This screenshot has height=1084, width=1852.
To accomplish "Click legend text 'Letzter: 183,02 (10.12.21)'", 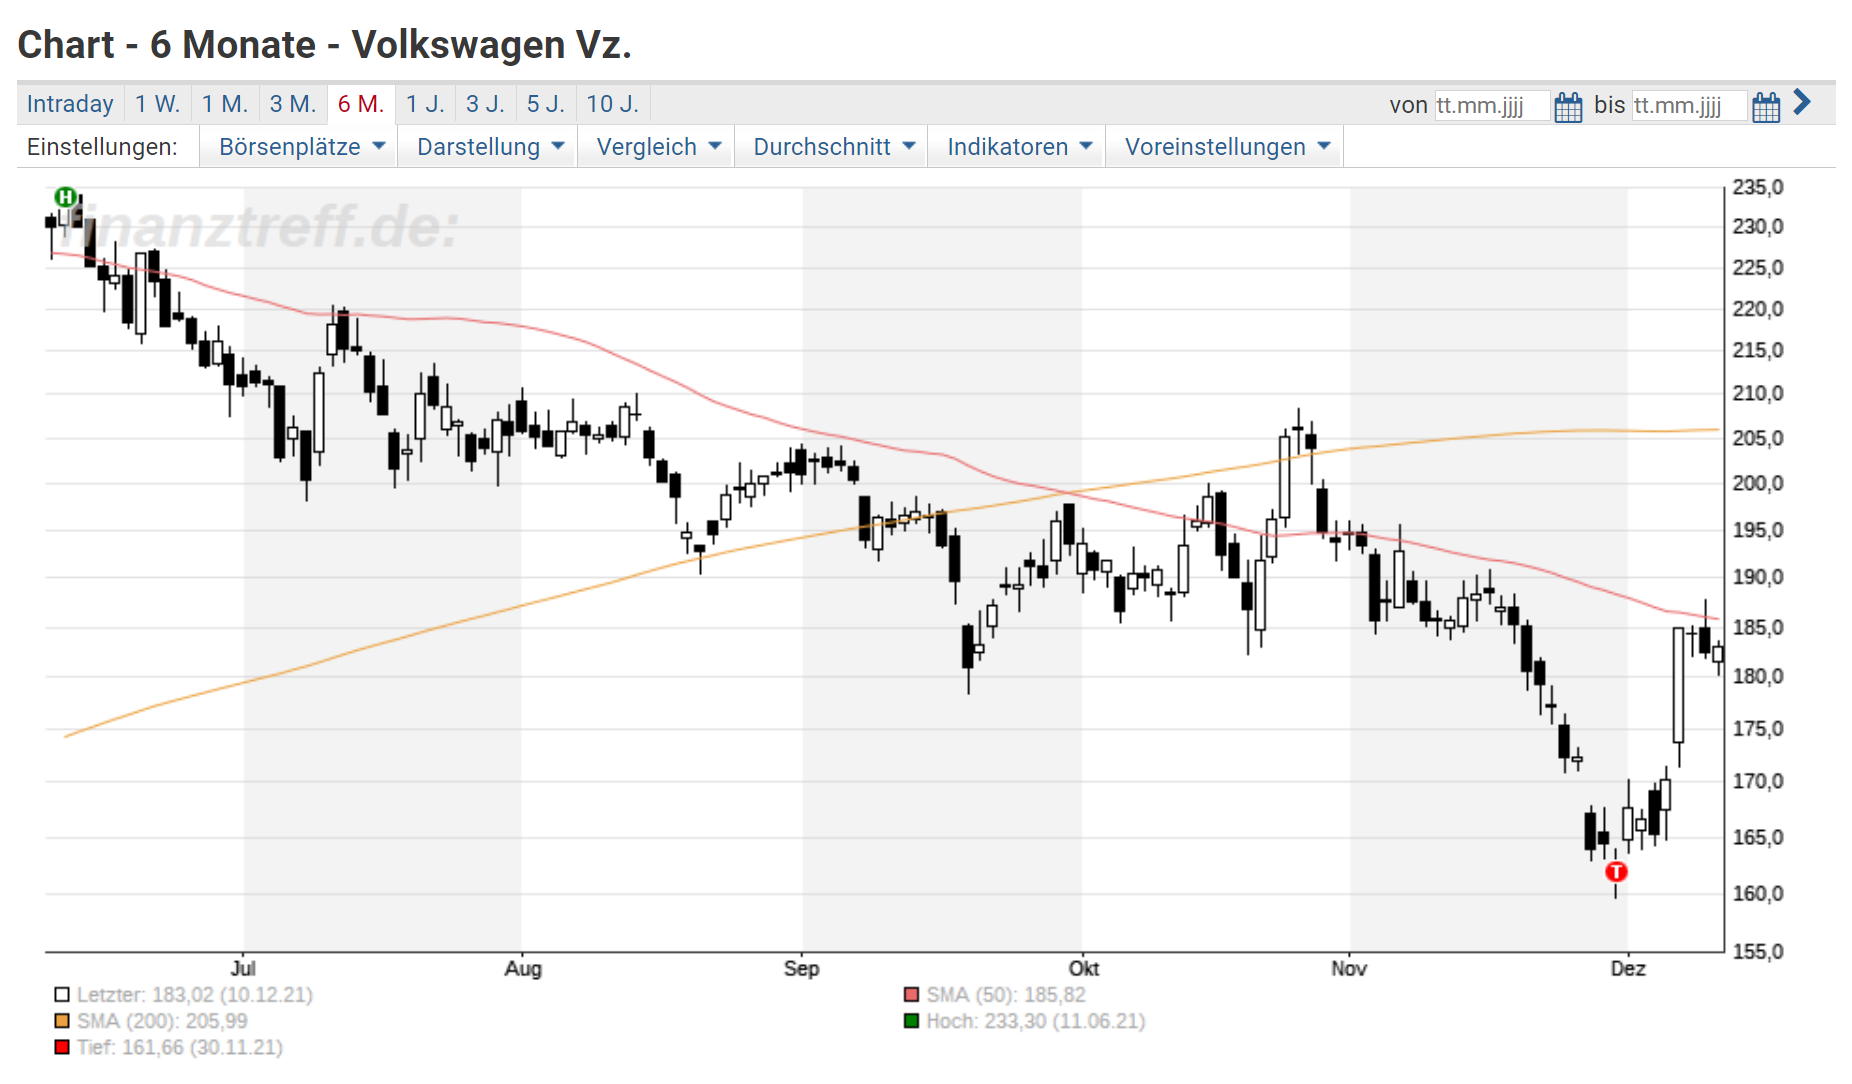I will pos(195,995).
